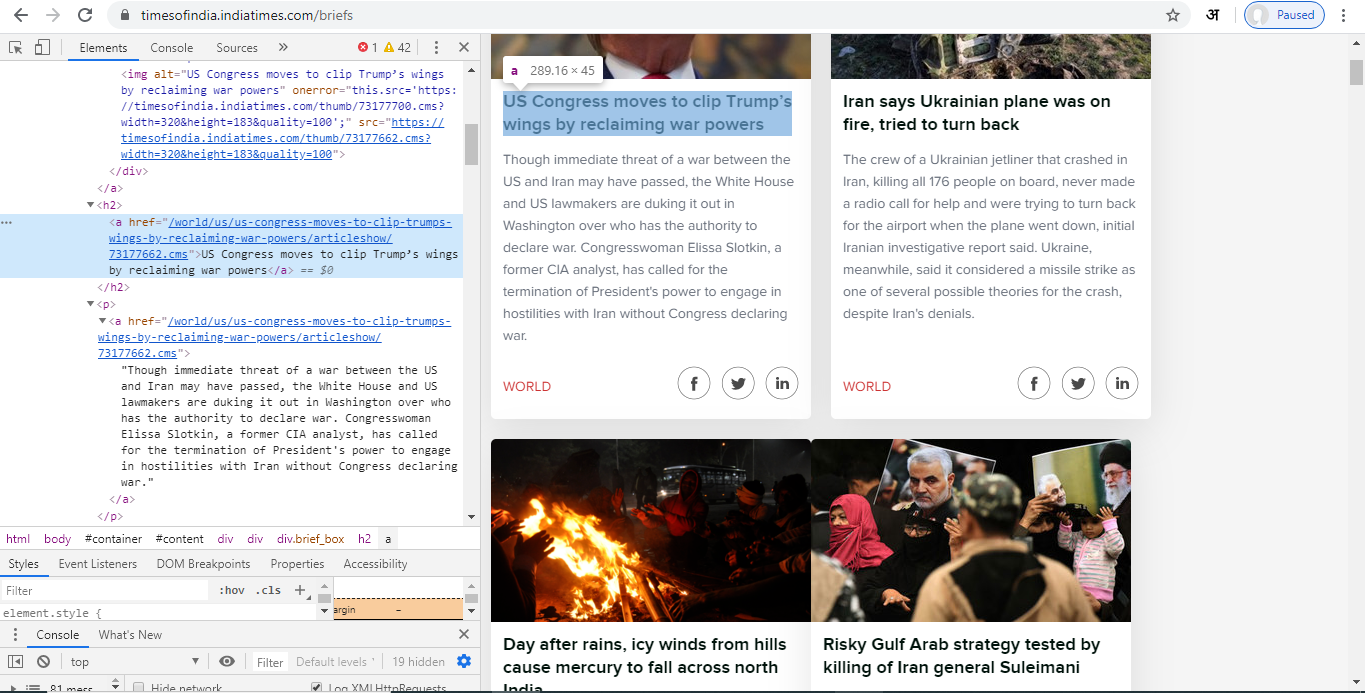Image resolution: width=1365 pixels, height=693 pixels.
Task: Open US Congress clip Trump's wings headline
Action: tap(647, 113)
